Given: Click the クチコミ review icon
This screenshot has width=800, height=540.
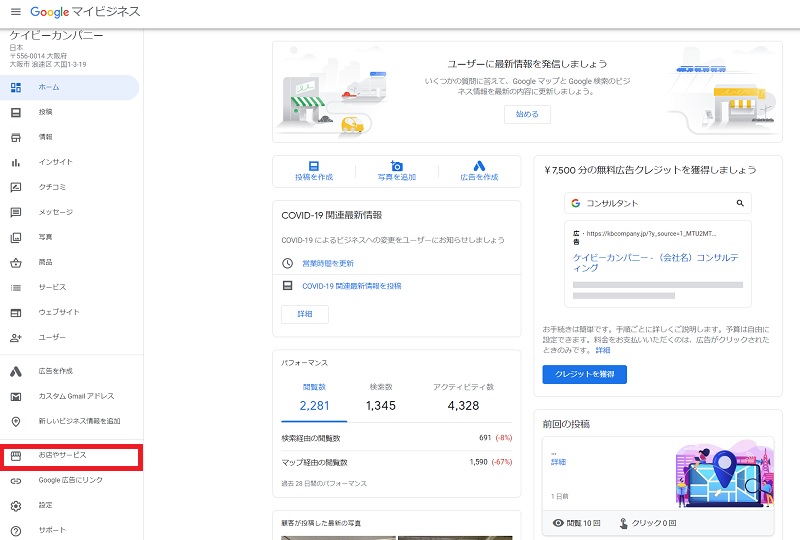Looking at the screenshot, I should pos(16,187).
